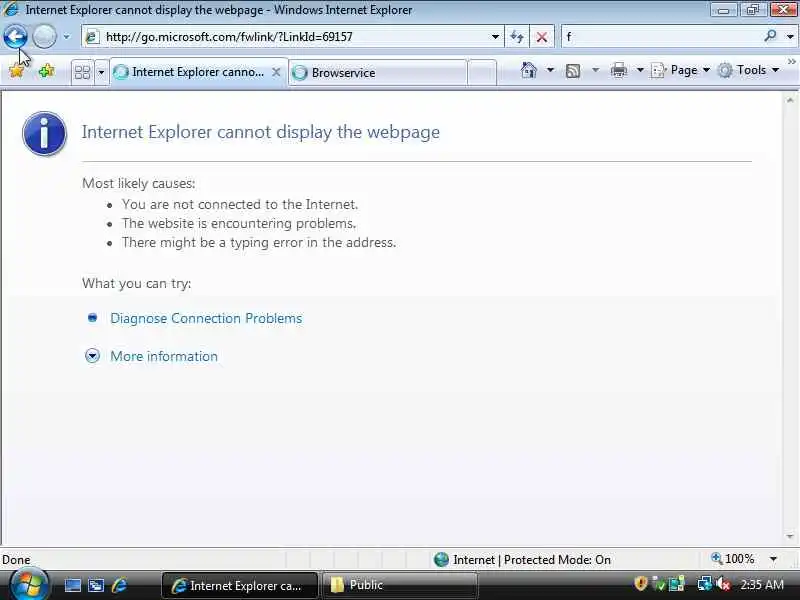Click the Home page icon
The height and width of the screenshot is (600, 800).
click(529, 70)
